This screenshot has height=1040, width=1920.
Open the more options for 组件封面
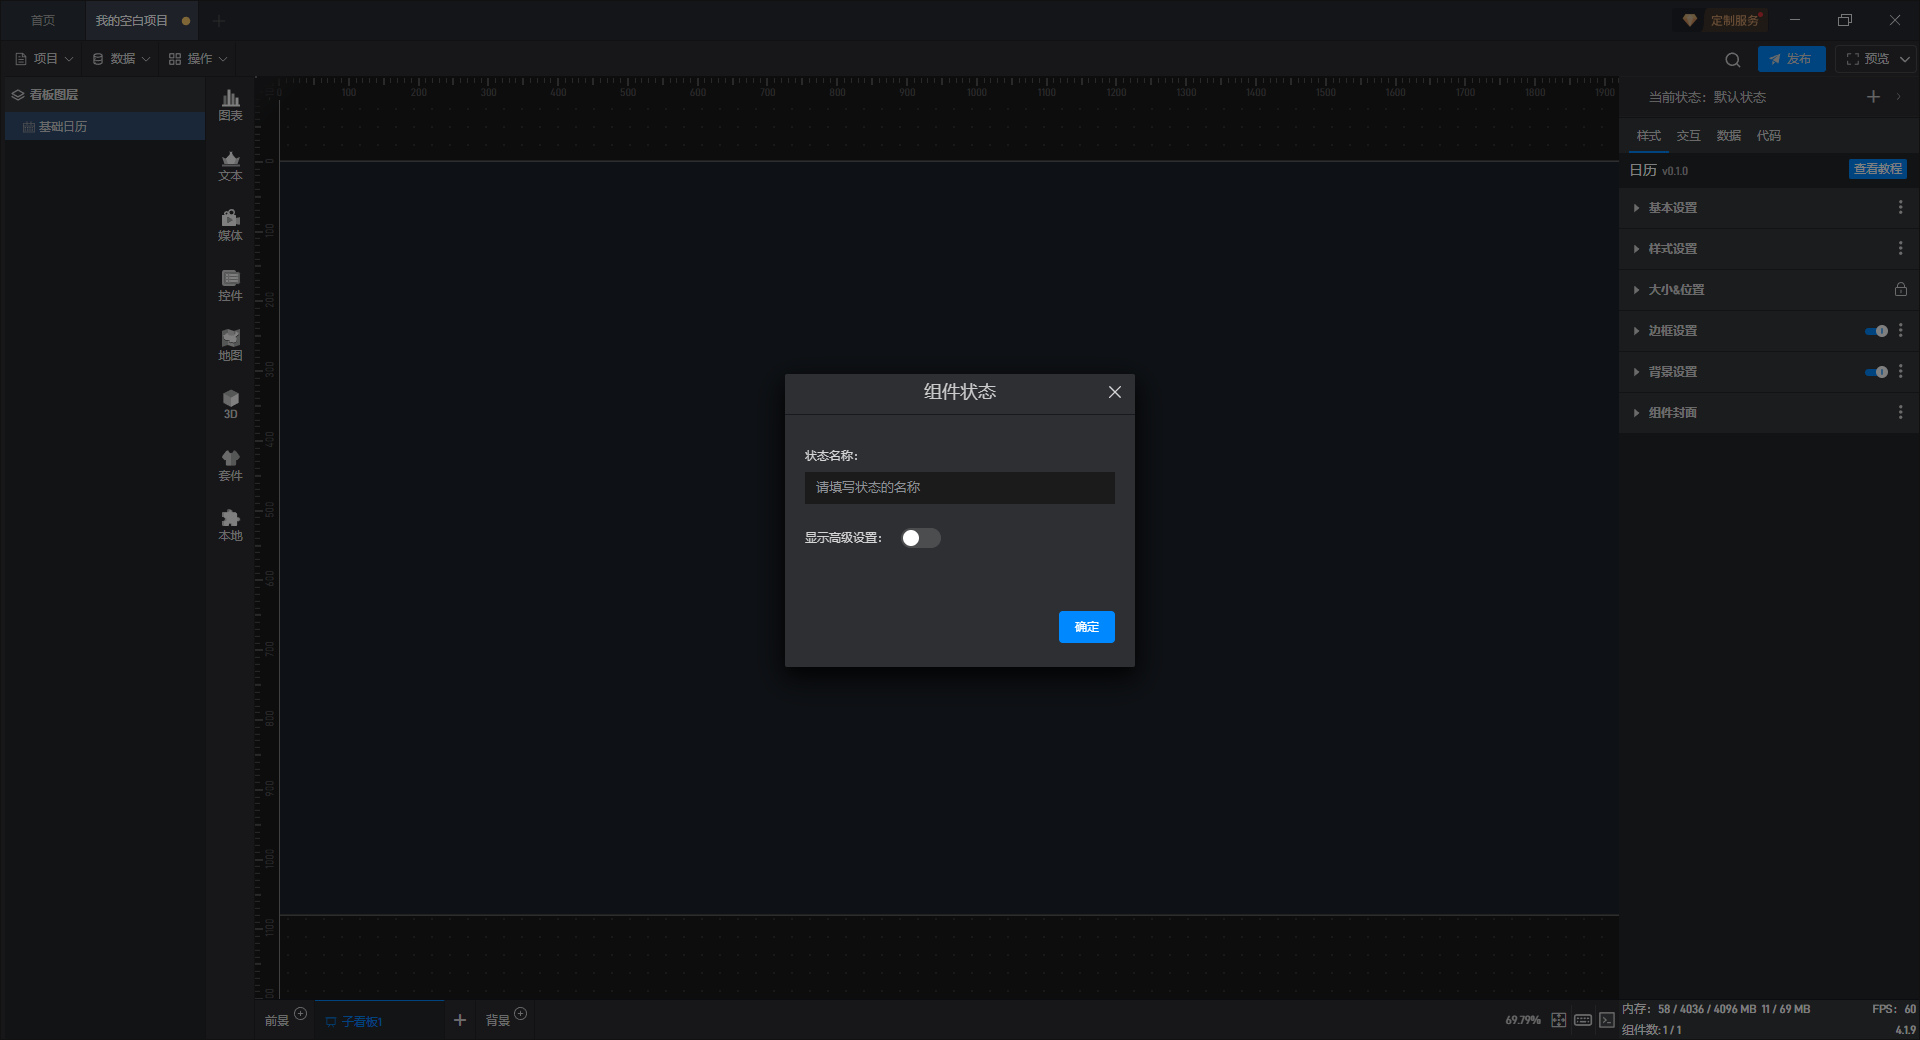[1901, 412]
